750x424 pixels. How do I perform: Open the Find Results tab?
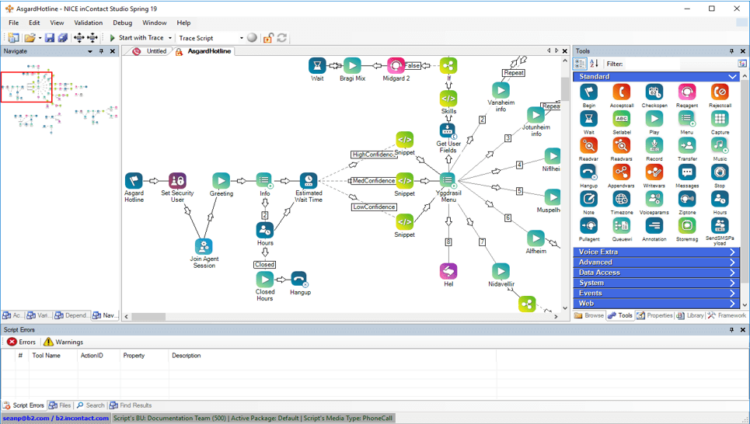pyautogui.click(x=131, y=405)
